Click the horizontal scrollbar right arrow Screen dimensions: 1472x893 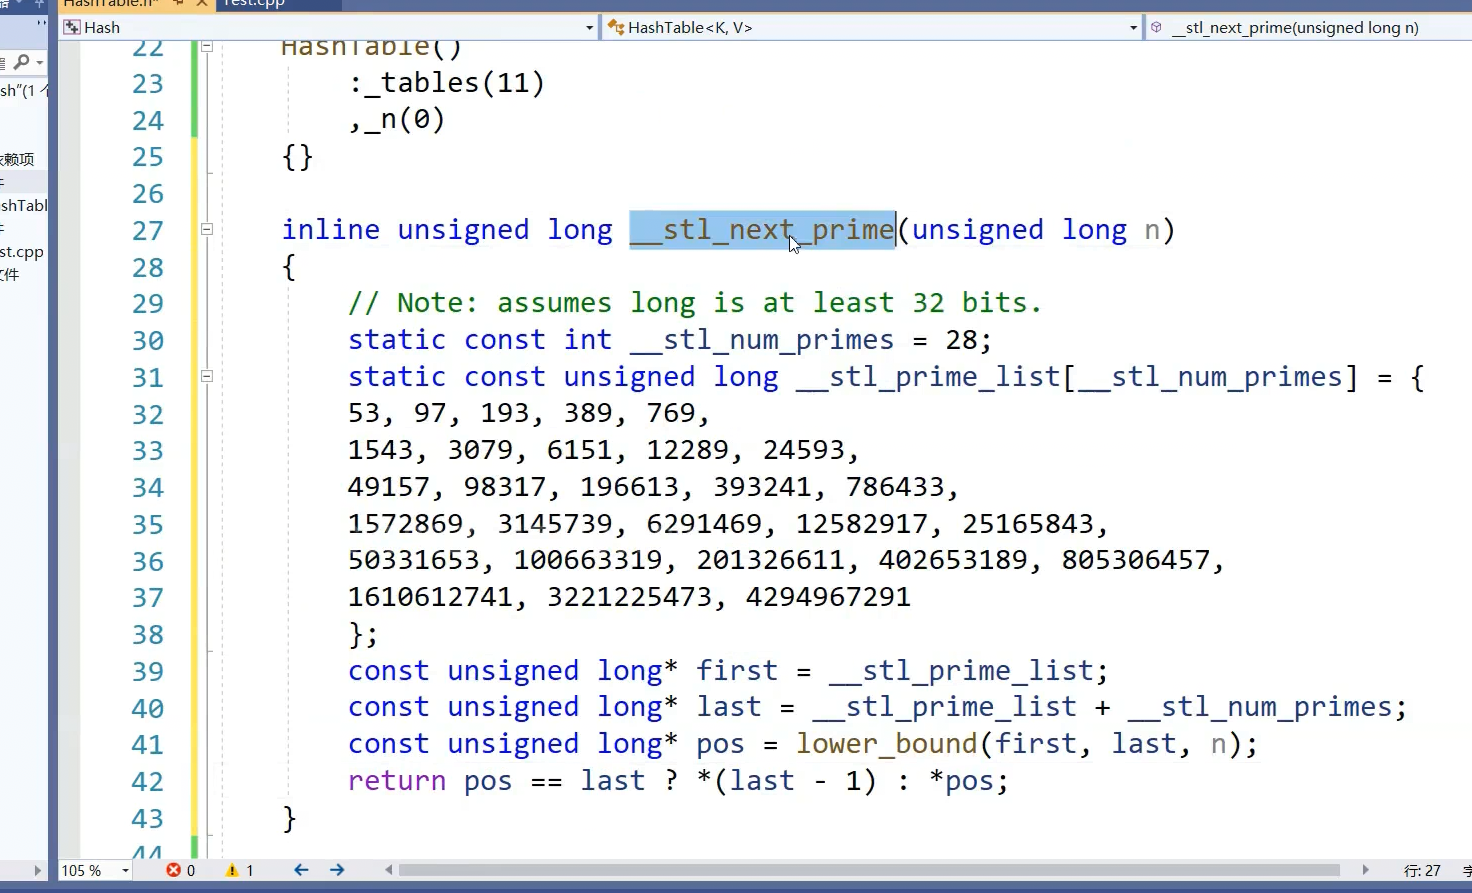tap(1365, 870)
